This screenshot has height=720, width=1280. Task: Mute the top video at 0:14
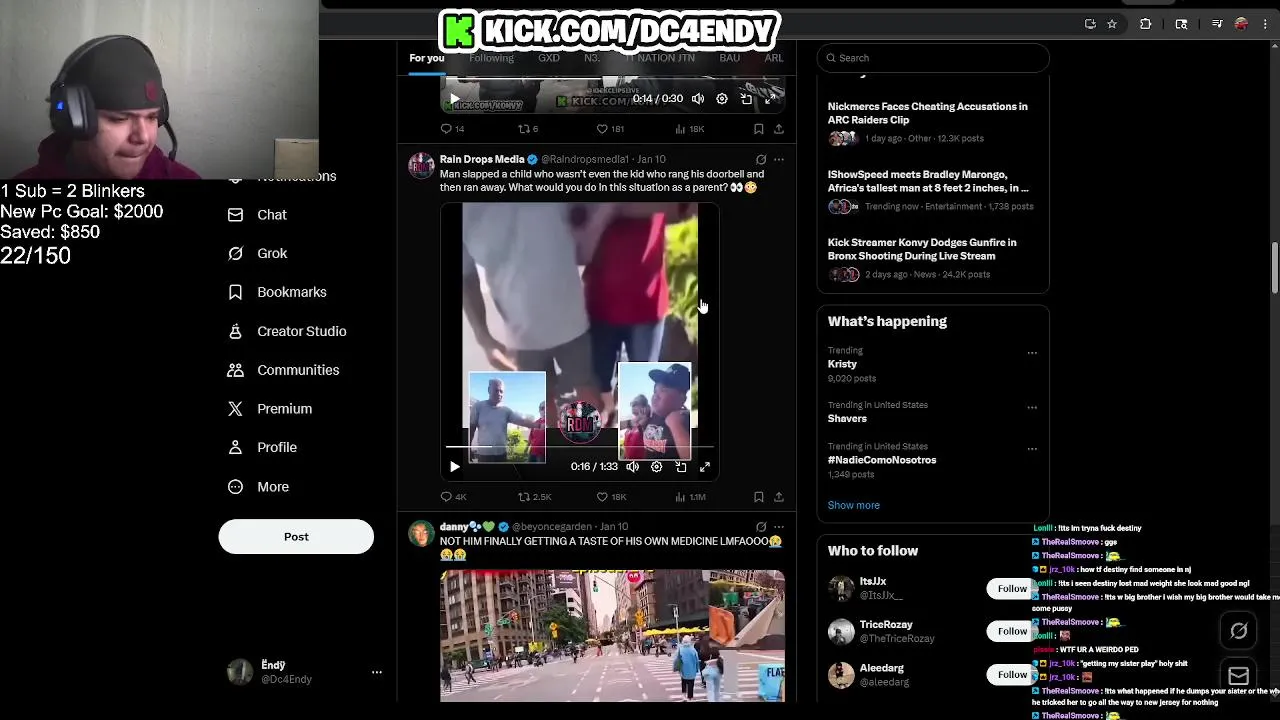pyautogui.click(x=698, y=99)
